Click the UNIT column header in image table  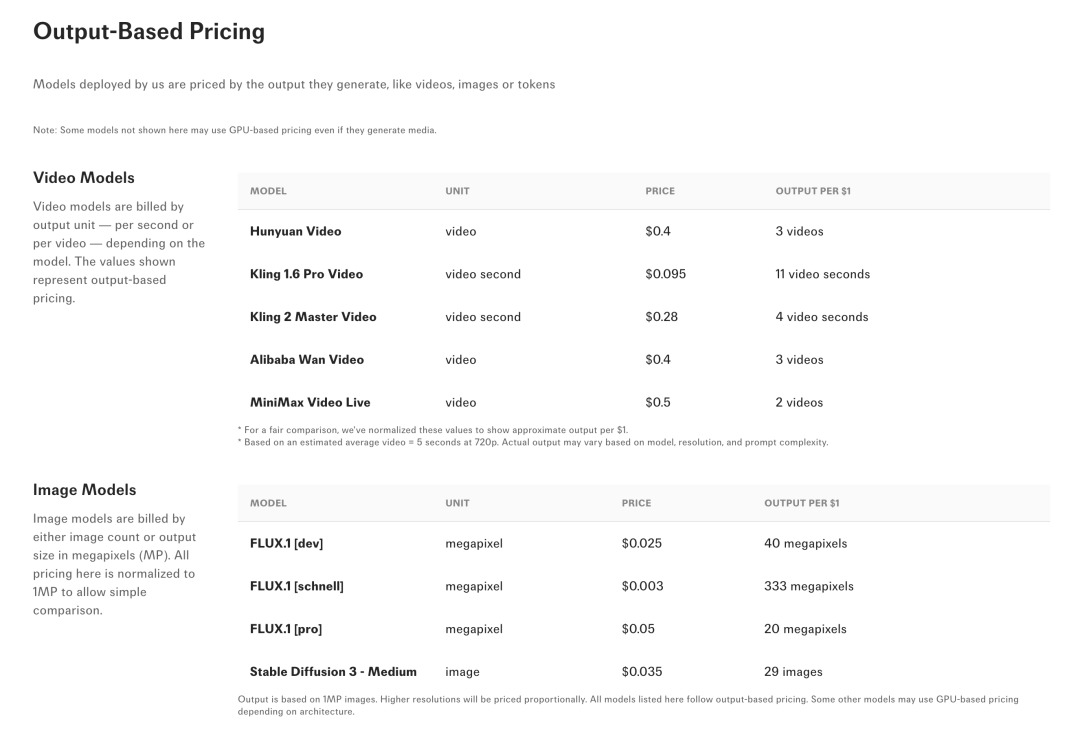[457, 503]
